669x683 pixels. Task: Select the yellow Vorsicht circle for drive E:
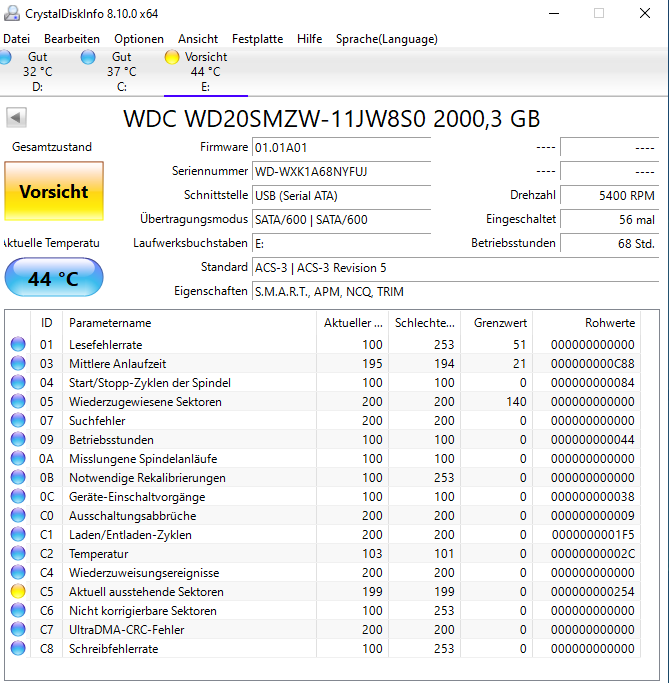[172, 57]
